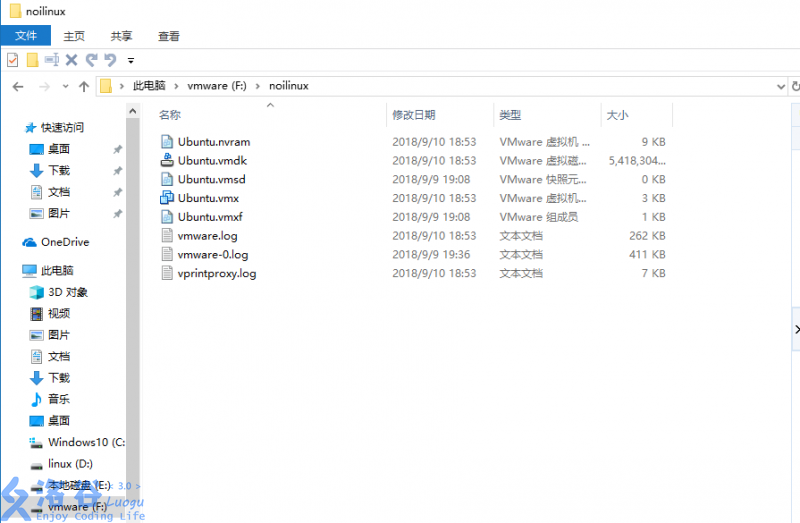Click the Properties checkmark icon in quick toolbar
Screen dimensions: 800x523
(13, 60)
